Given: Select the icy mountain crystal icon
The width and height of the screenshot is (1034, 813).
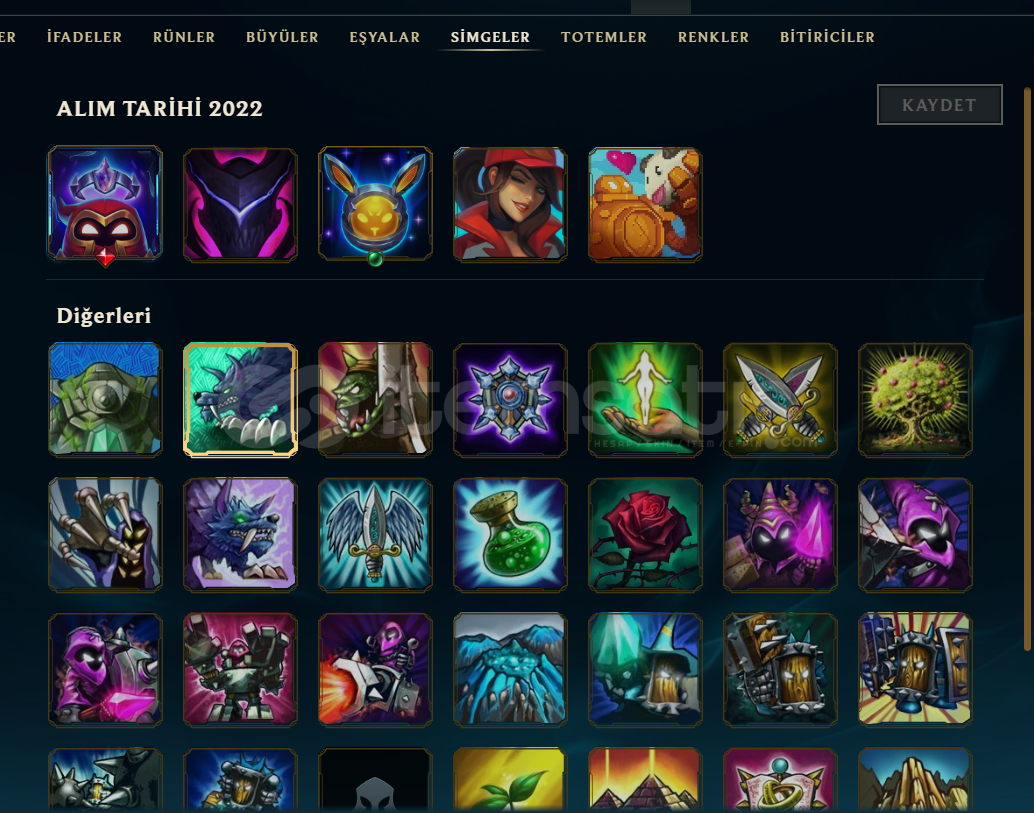Looking at the screenshot, I should (510, 669).
